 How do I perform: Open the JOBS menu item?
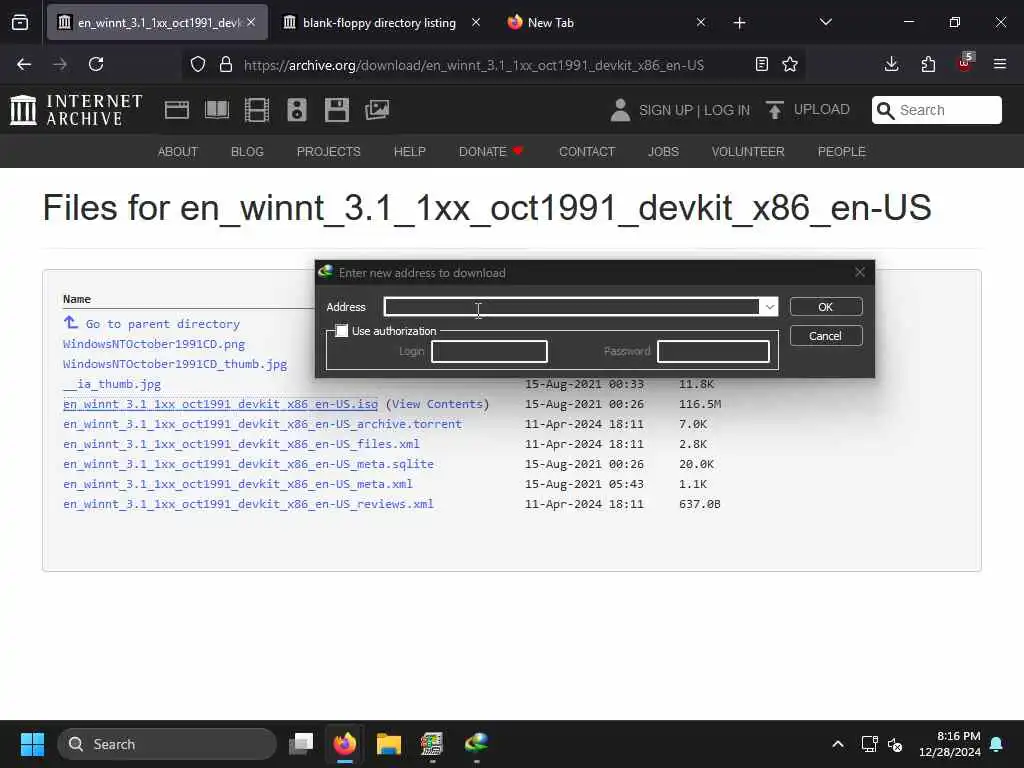pos(663,152)
